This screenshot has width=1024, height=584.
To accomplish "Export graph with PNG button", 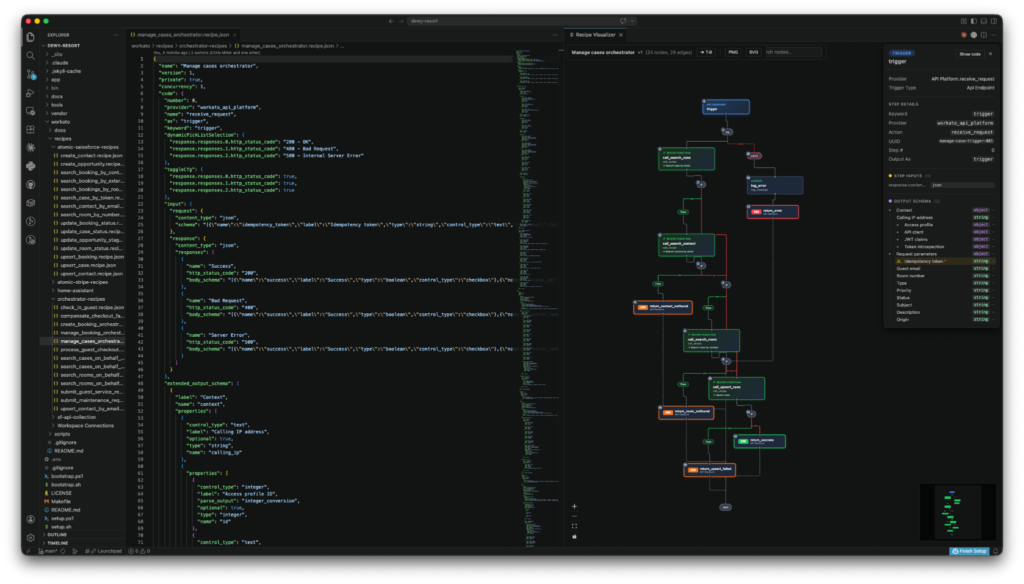I will (x=733, y=52).
